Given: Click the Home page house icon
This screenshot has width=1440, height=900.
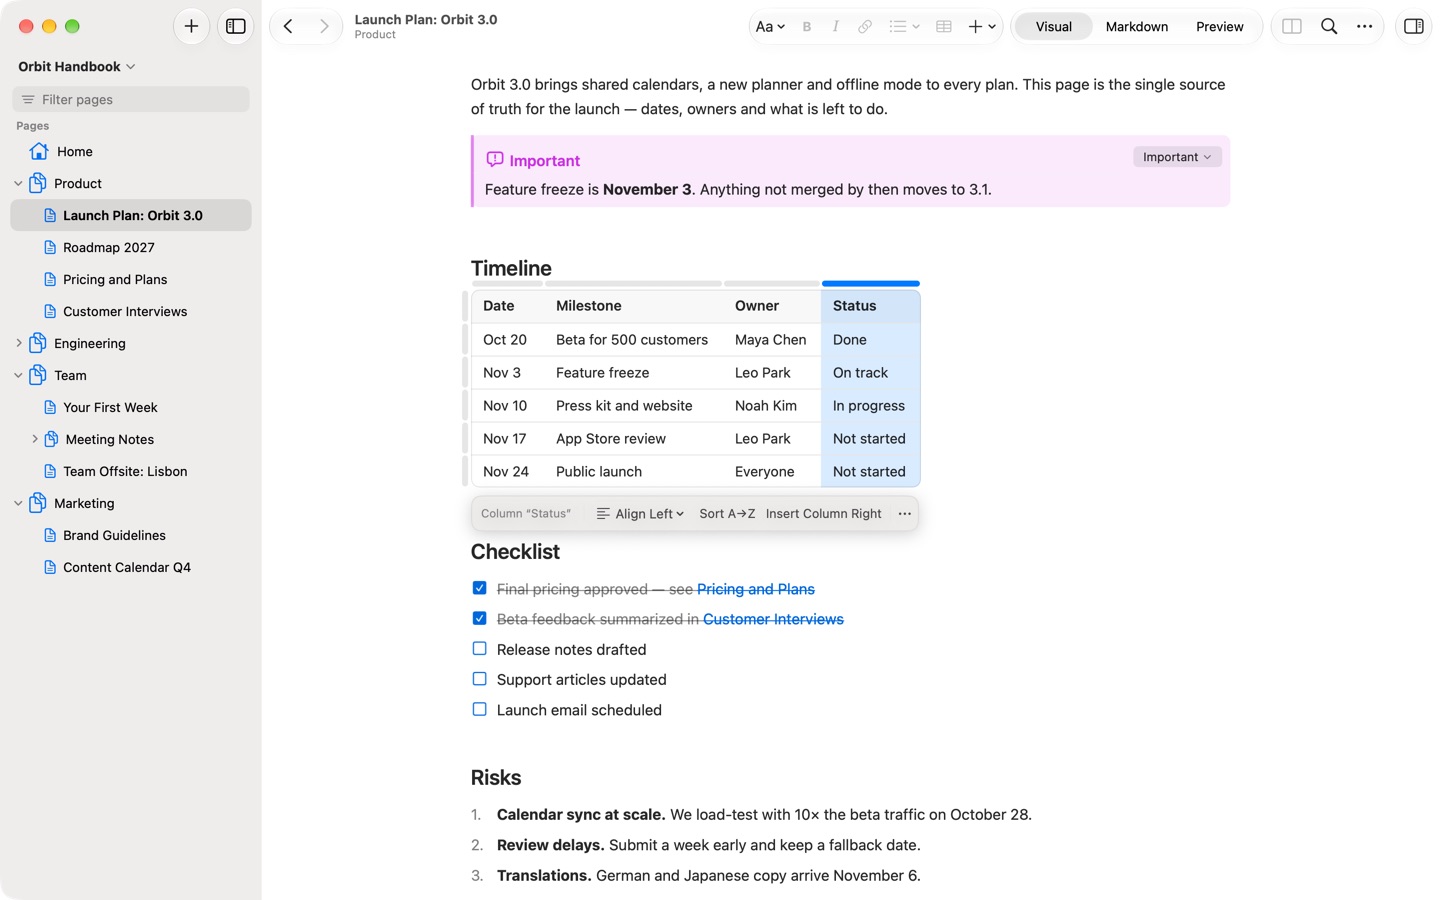Looking at the screenshot, I should 39,151.
